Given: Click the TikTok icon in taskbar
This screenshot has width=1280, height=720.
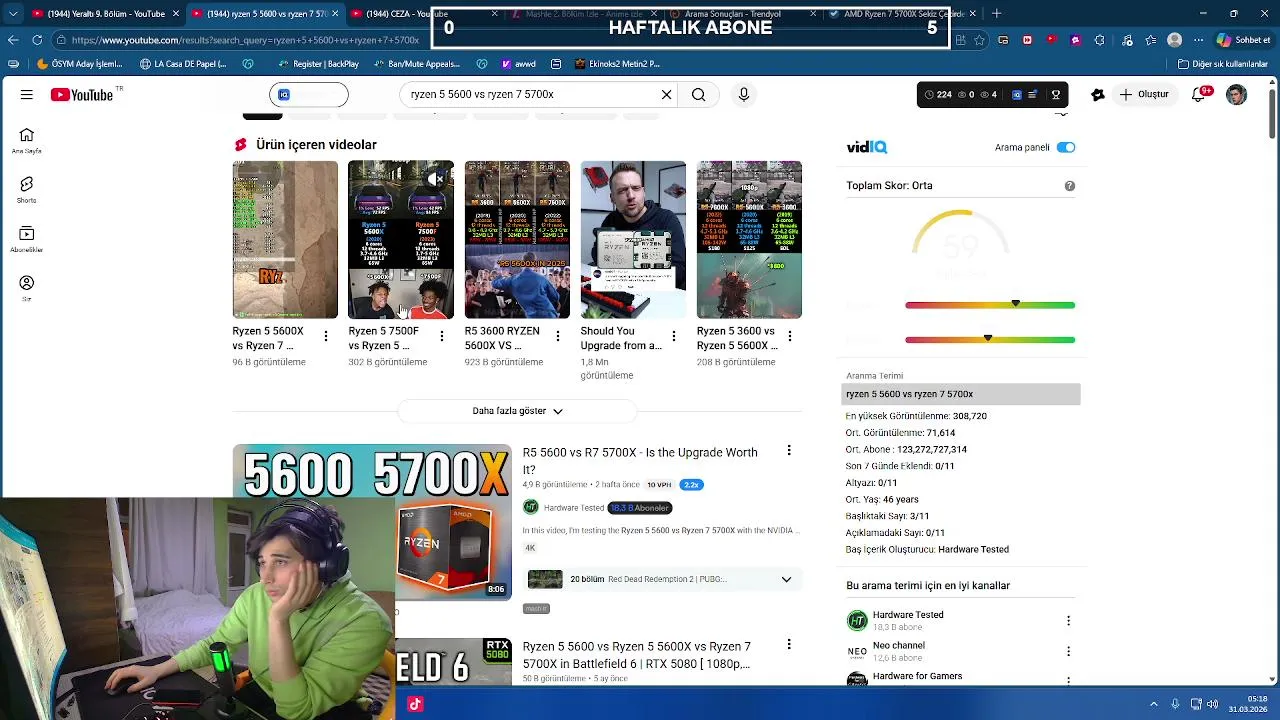Looking at the screenshot, I should click(415, 704).
